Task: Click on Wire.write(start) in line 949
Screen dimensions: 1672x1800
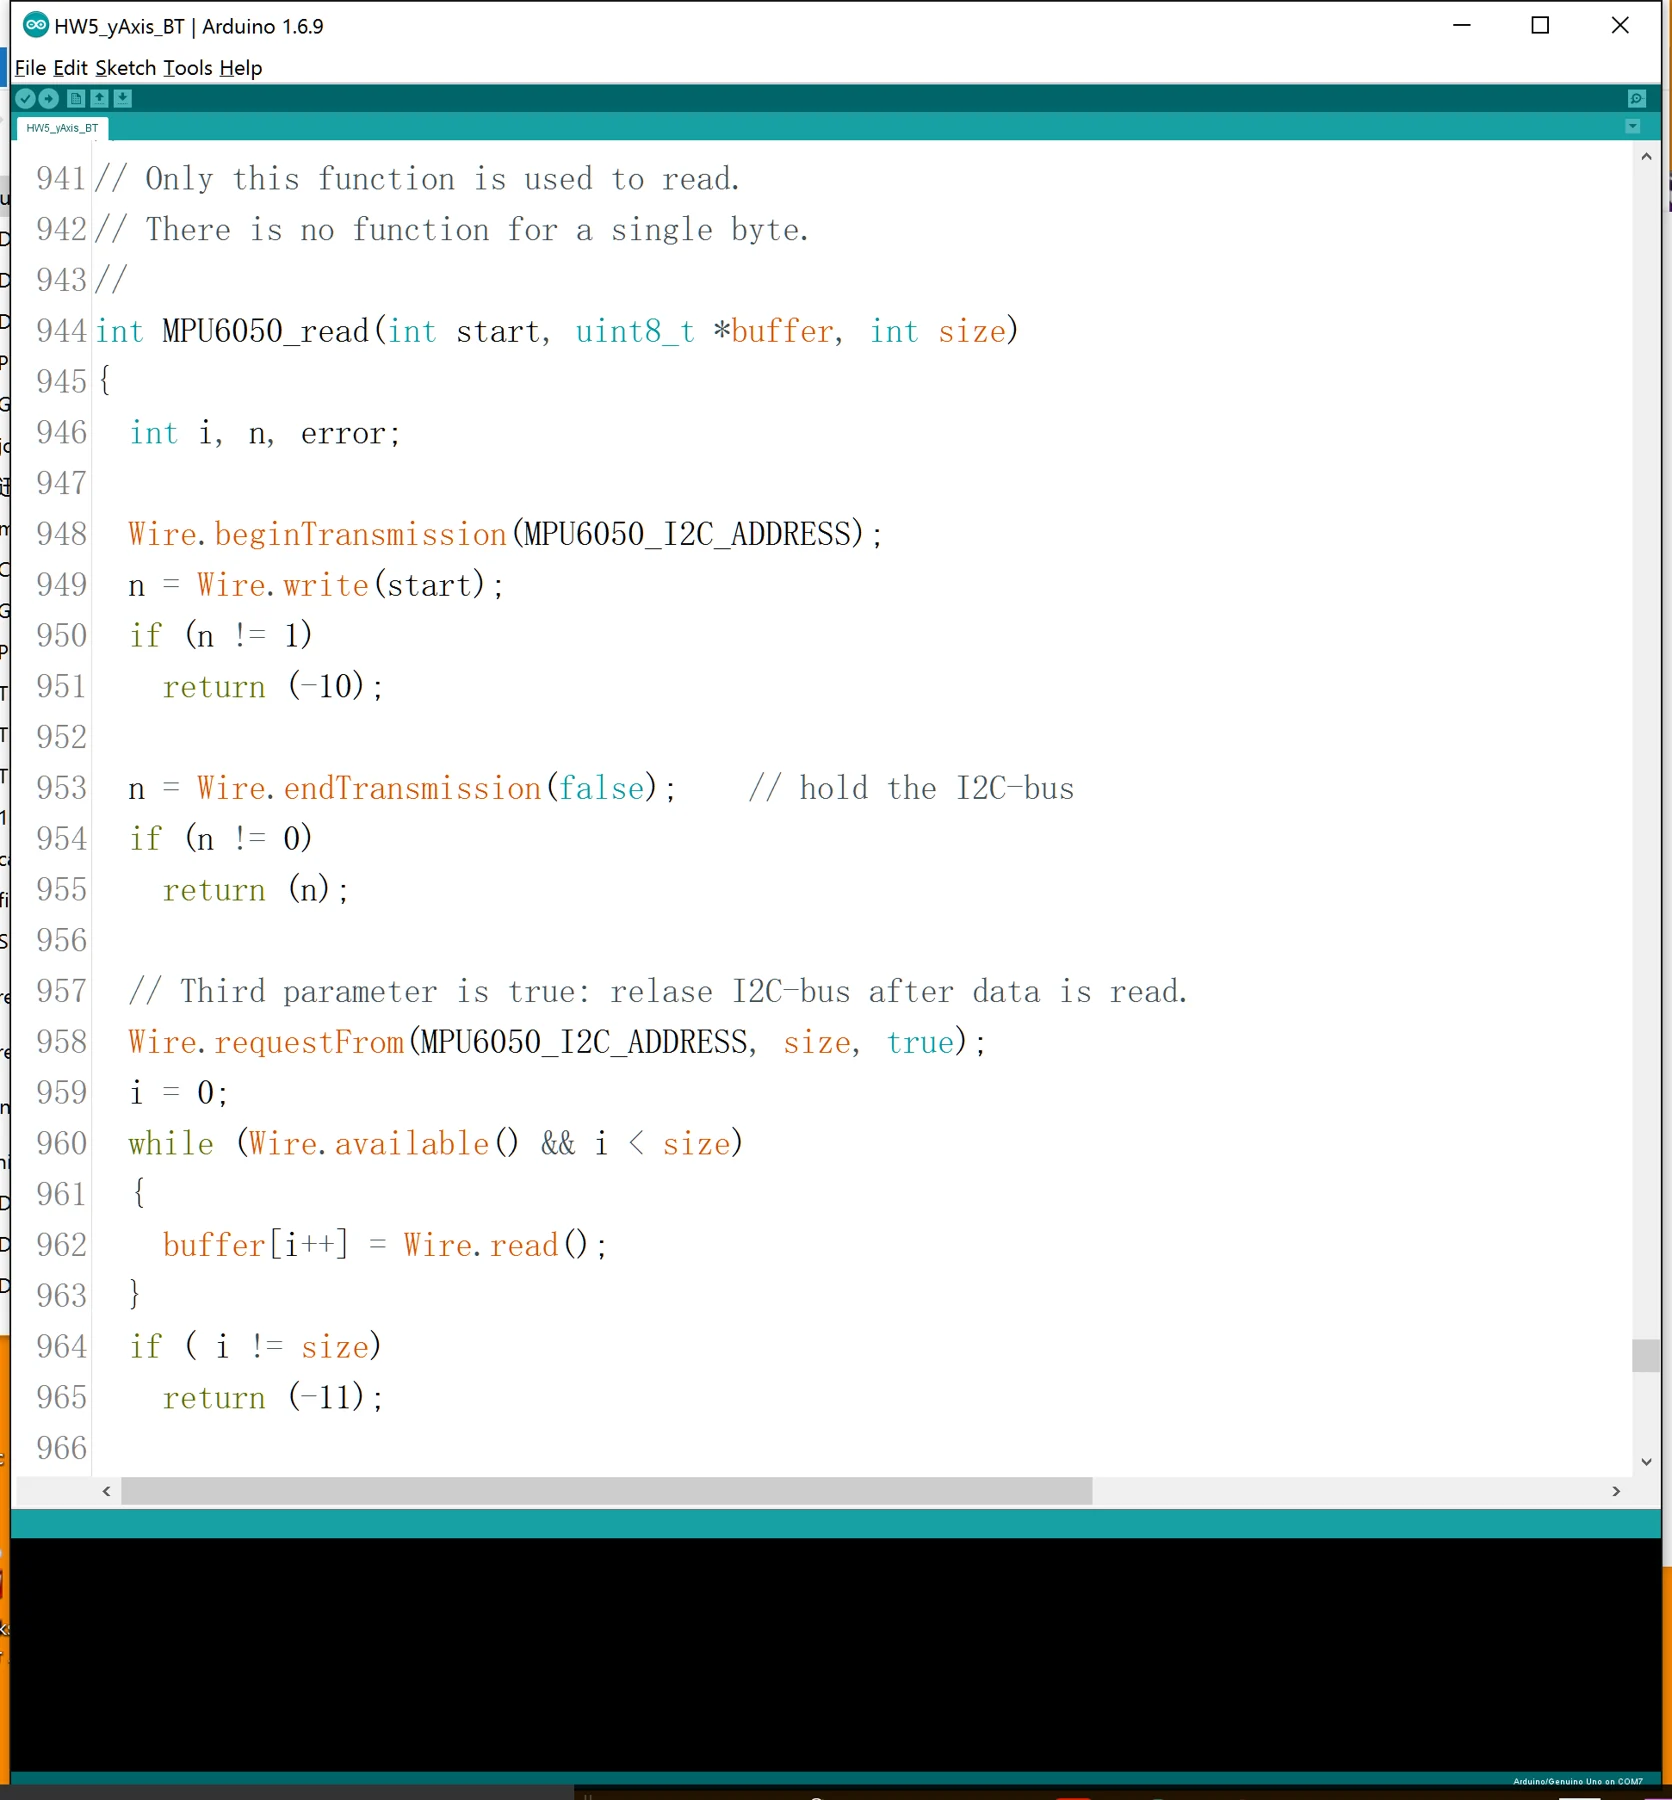Action: pyautogui.click(x=341, y=585)
